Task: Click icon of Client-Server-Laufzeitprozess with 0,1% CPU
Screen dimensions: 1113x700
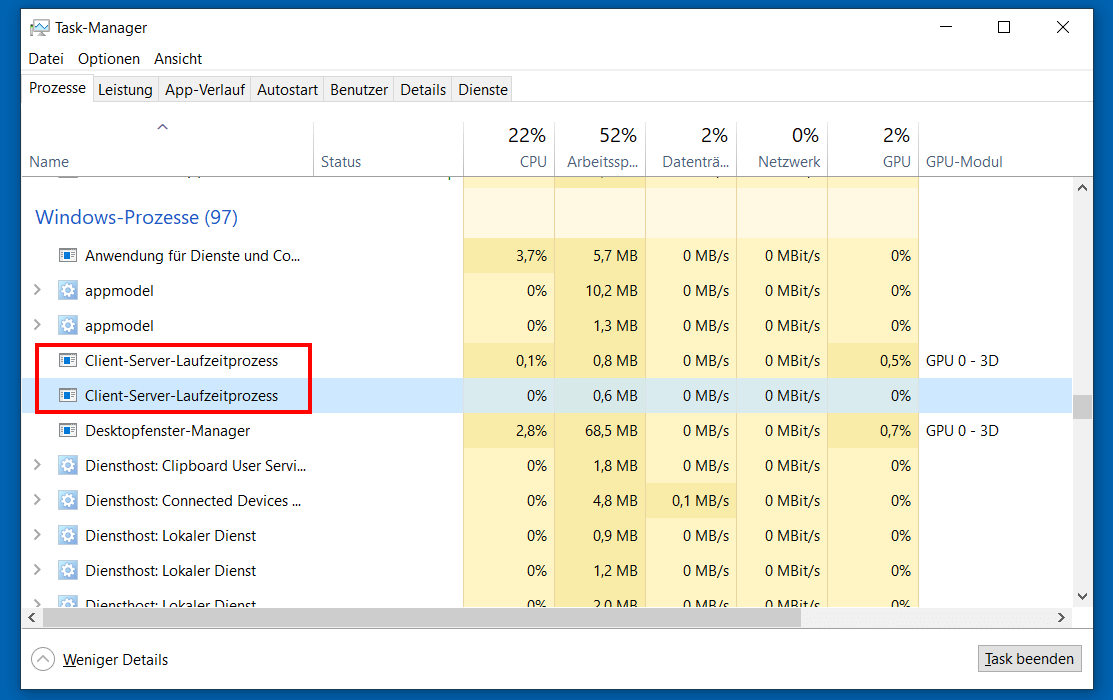Action: (67, 361)
